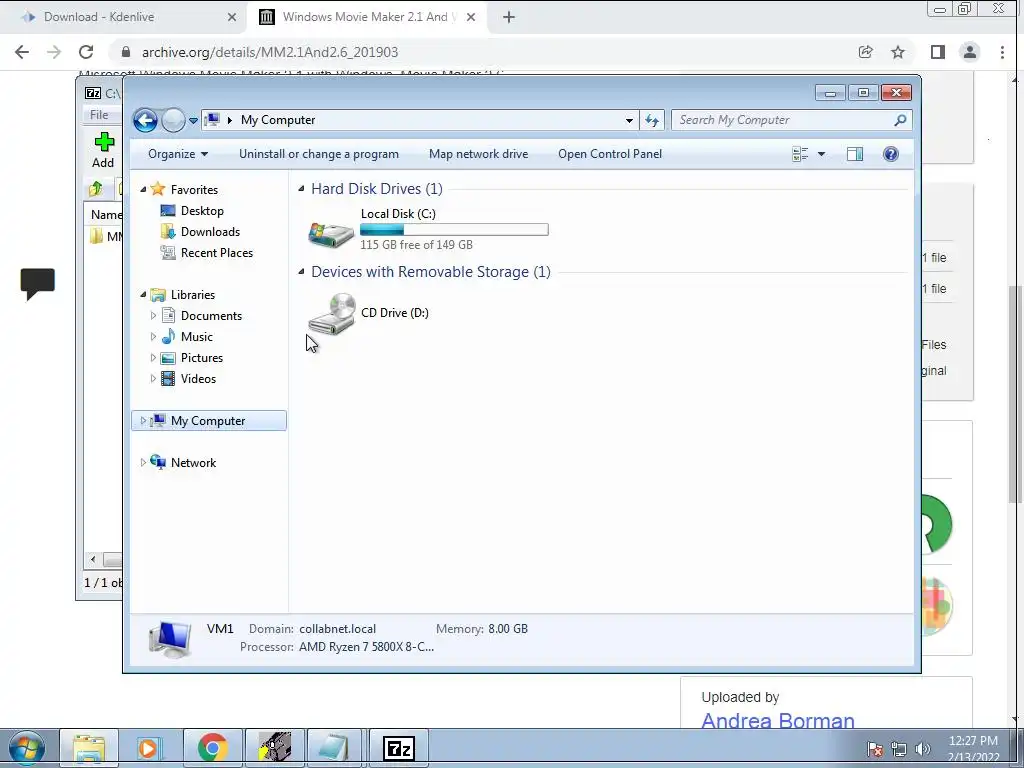The image size is (1024, 768).
Task: Collapse Devices with Removable Storage group
Action: [301, 272]
